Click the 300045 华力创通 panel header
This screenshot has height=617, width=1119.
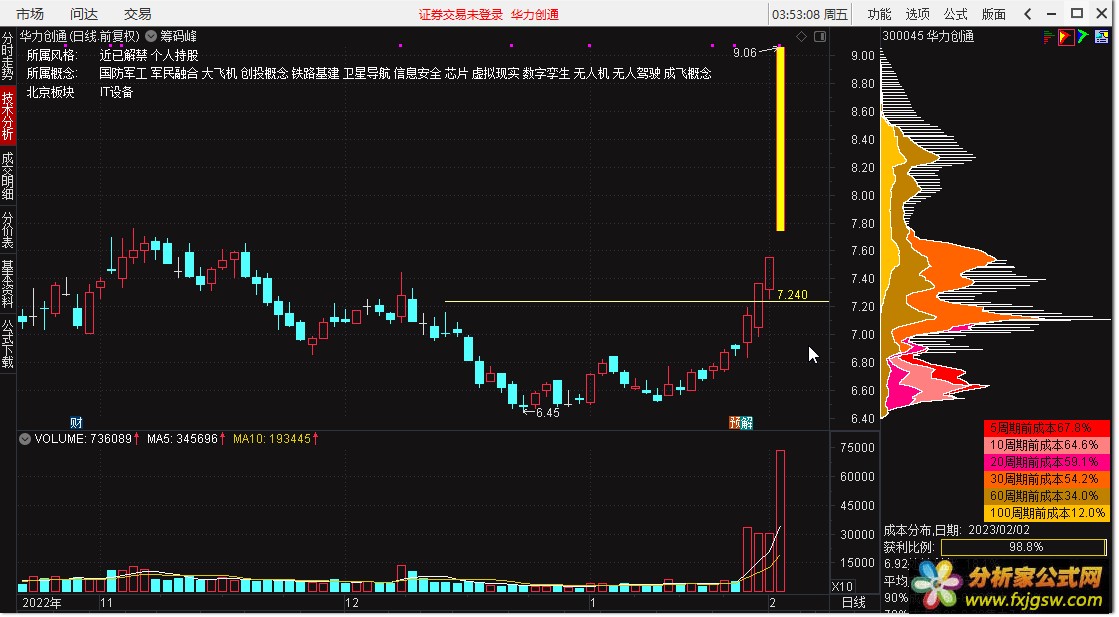[x=928, y=36]
